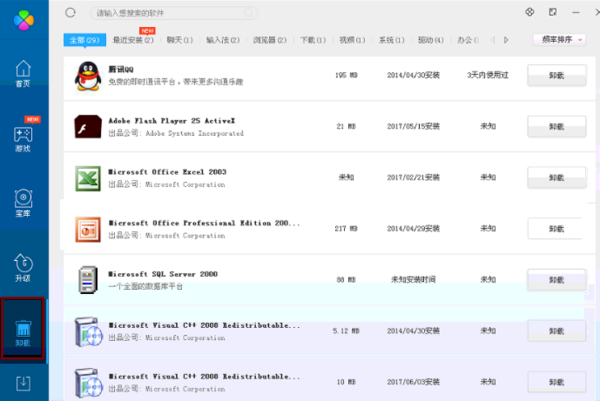Click the Office Professional Edition PowerPoint icon
Viewport: 600px width, 401px height.
pyautogui.click(x=88, y=230)
